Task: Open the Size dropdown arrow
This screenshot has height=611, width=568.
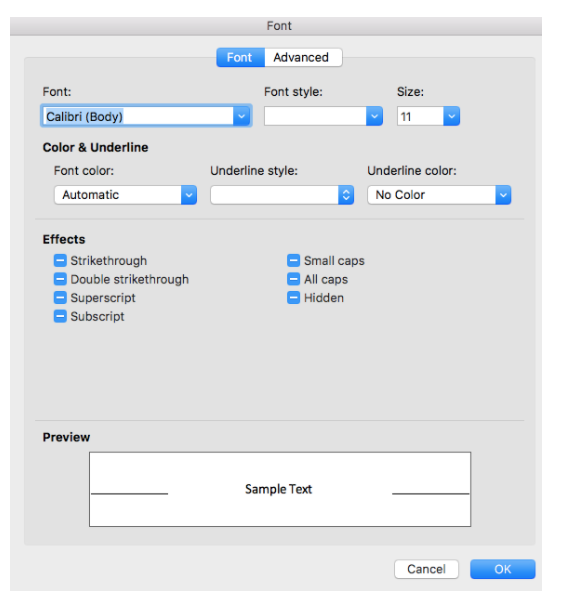Action: [x=452, y=116]
